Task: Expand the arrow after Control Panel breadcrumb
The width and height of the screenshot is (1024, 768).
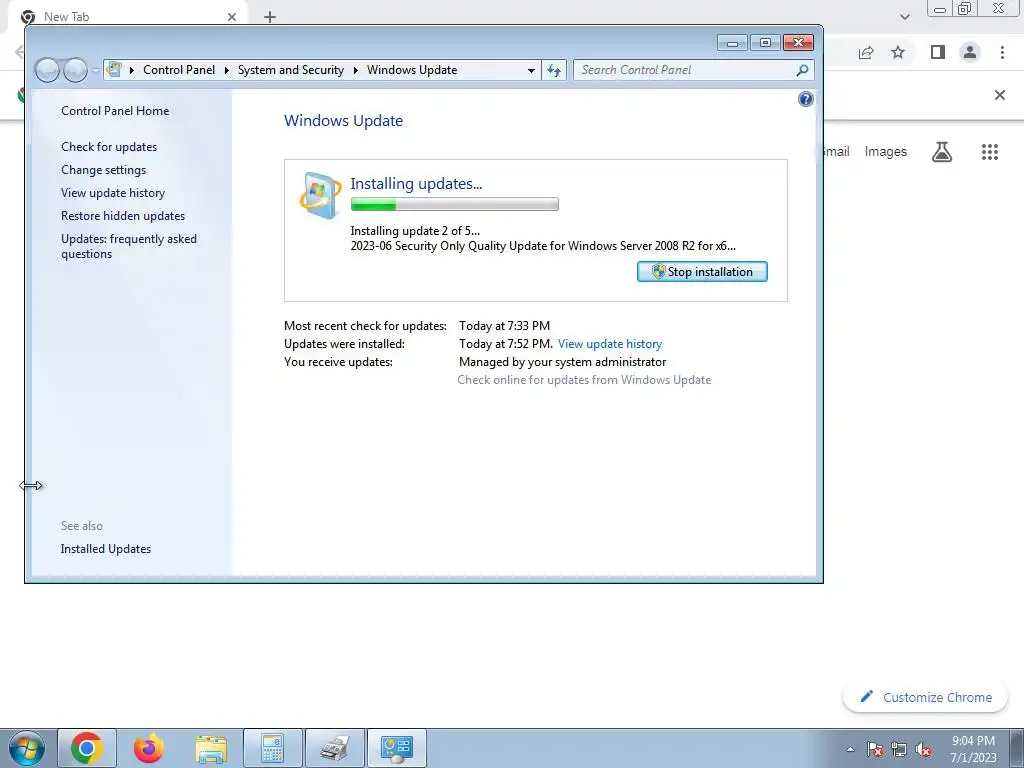Action: coord(227,70)
